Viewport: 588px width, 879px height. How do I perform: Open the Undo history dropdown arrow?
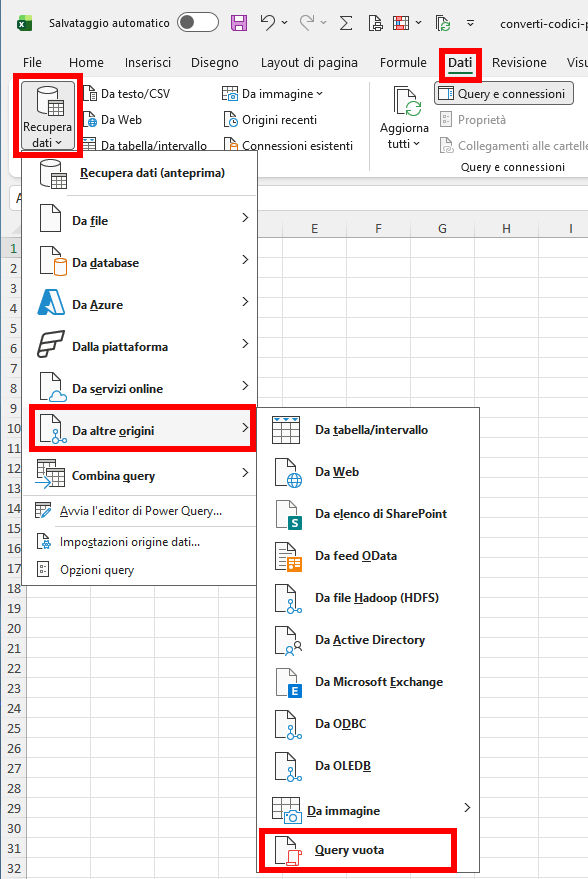(285, 22)
